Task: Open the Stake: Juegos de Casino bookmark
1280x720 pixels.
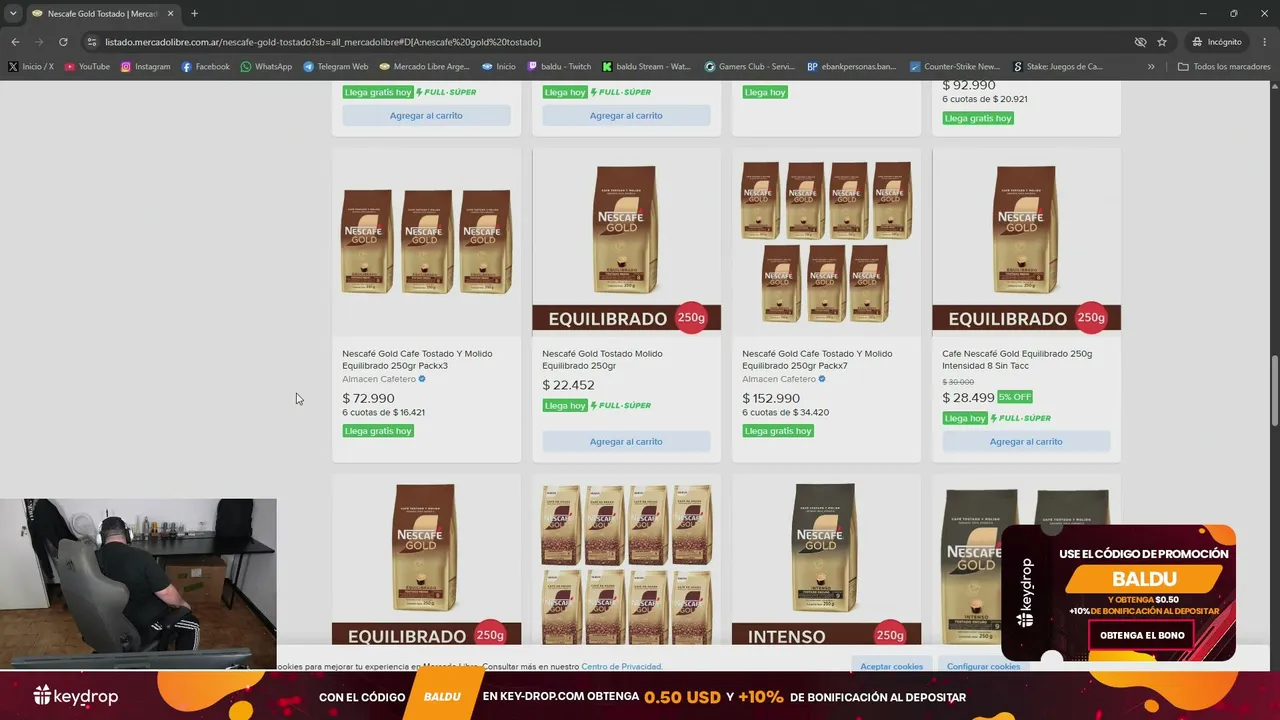Action: (x=1057, y=67)
